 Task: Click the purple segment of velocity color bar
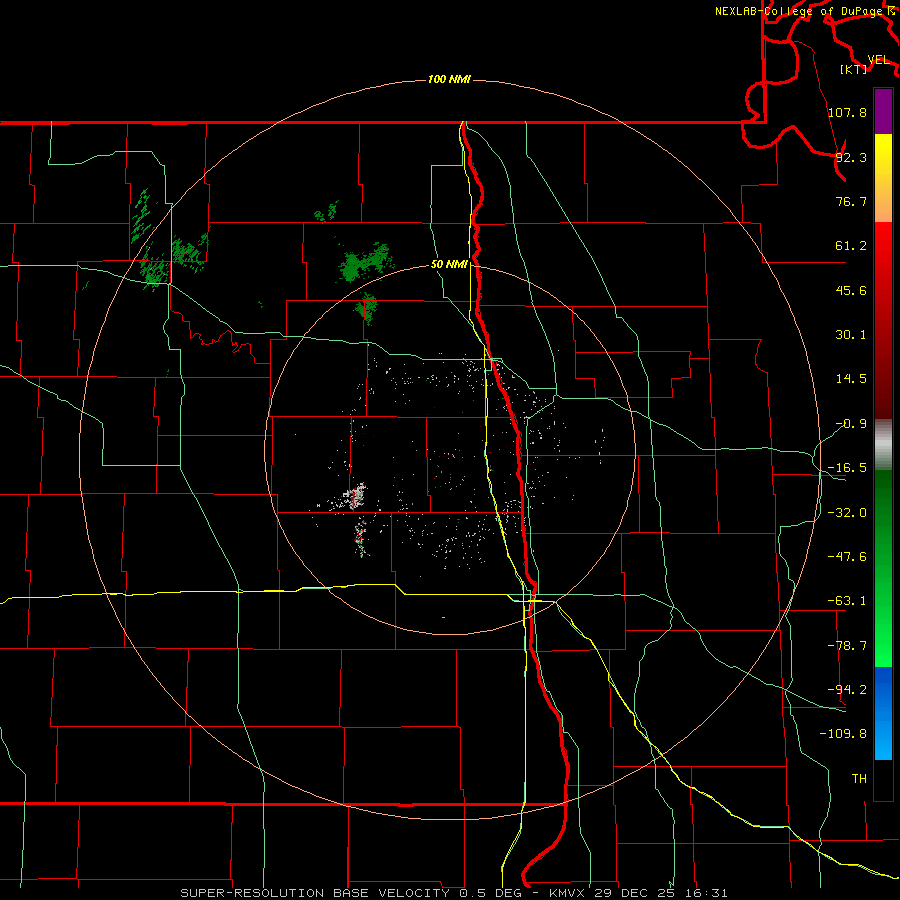[x=883, y=111]
